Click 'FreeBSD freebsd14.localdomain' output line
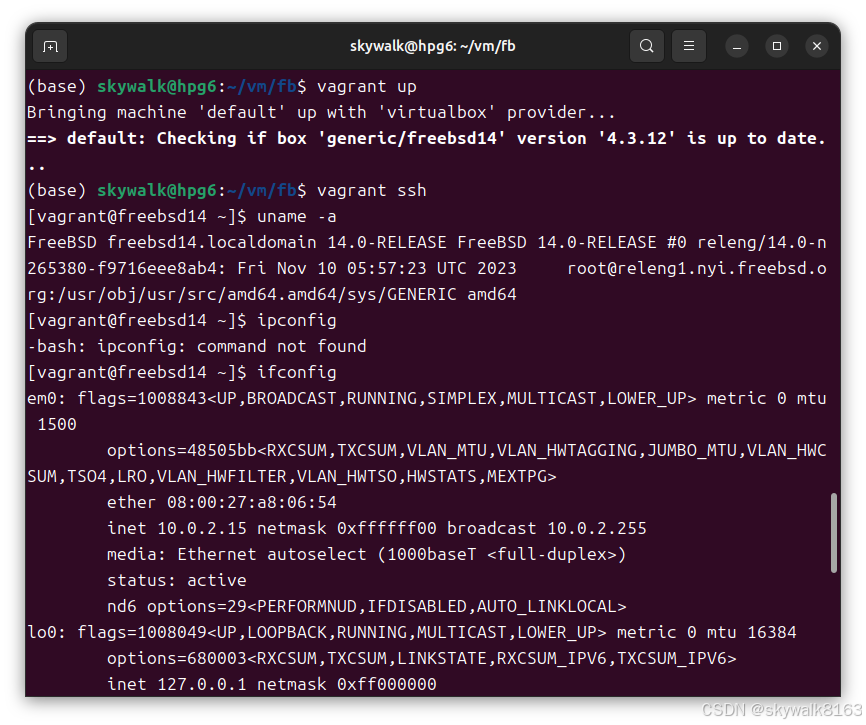This screenshot has width=866, height=725. point(426,242)
